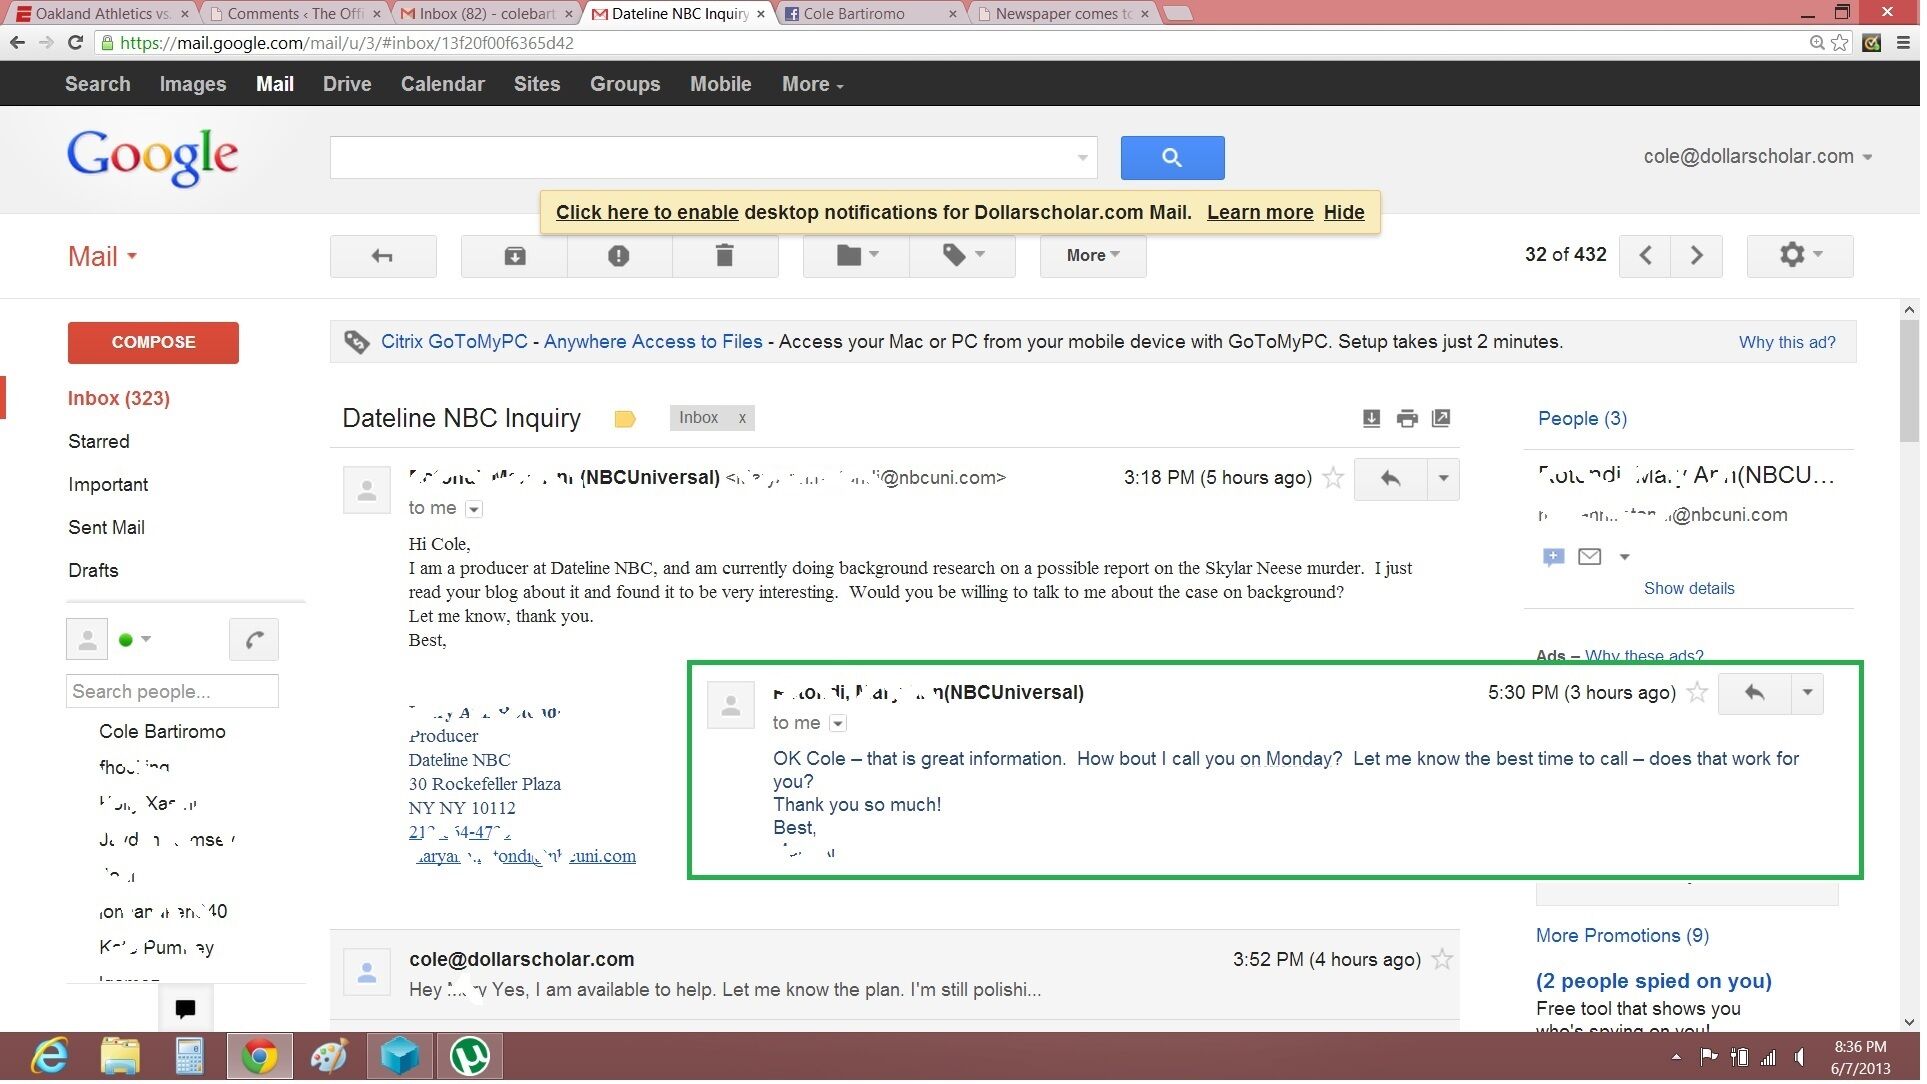Click the back to inbox arrow button

coord(384,257)
